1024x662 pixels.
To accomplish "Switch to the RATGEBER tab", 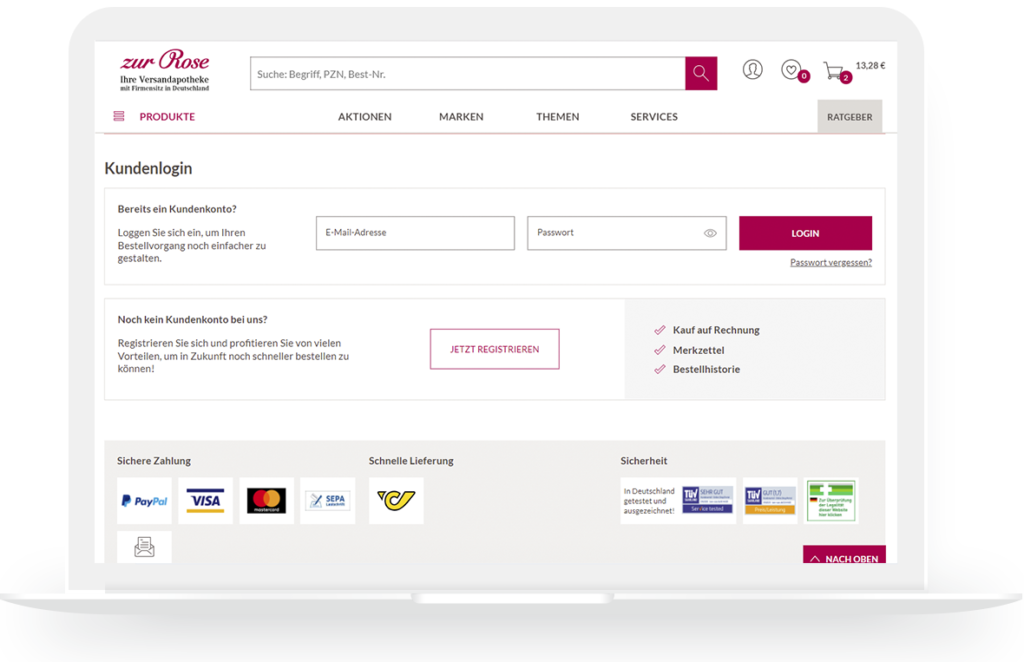I will pos(850,117).
